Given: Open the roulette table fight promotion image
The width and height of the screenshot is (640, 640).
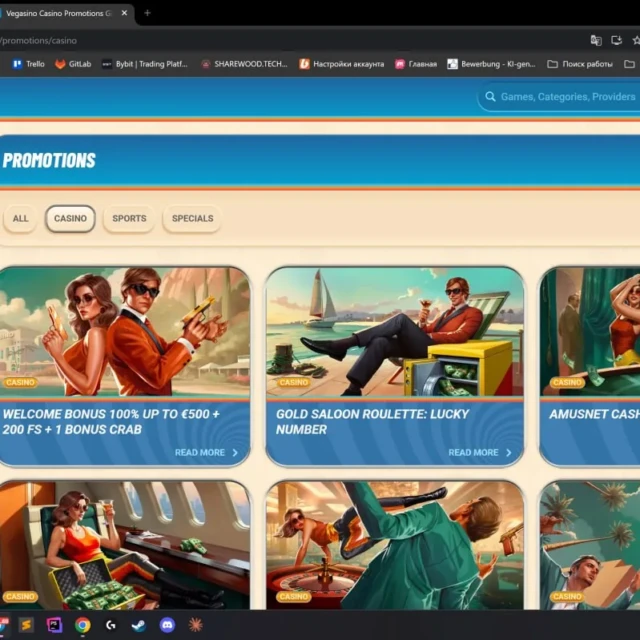Looking at the screenshot, I should (x=395, y=545).
